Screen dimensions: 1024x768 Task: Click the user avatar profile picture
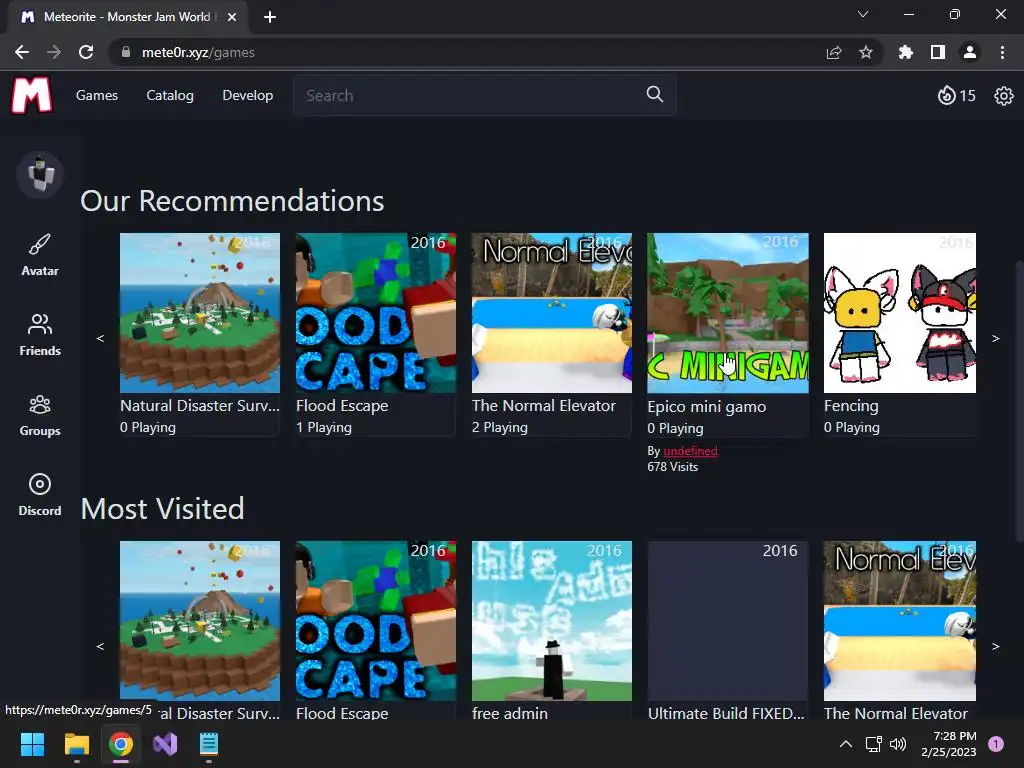[x=40, y=174]
